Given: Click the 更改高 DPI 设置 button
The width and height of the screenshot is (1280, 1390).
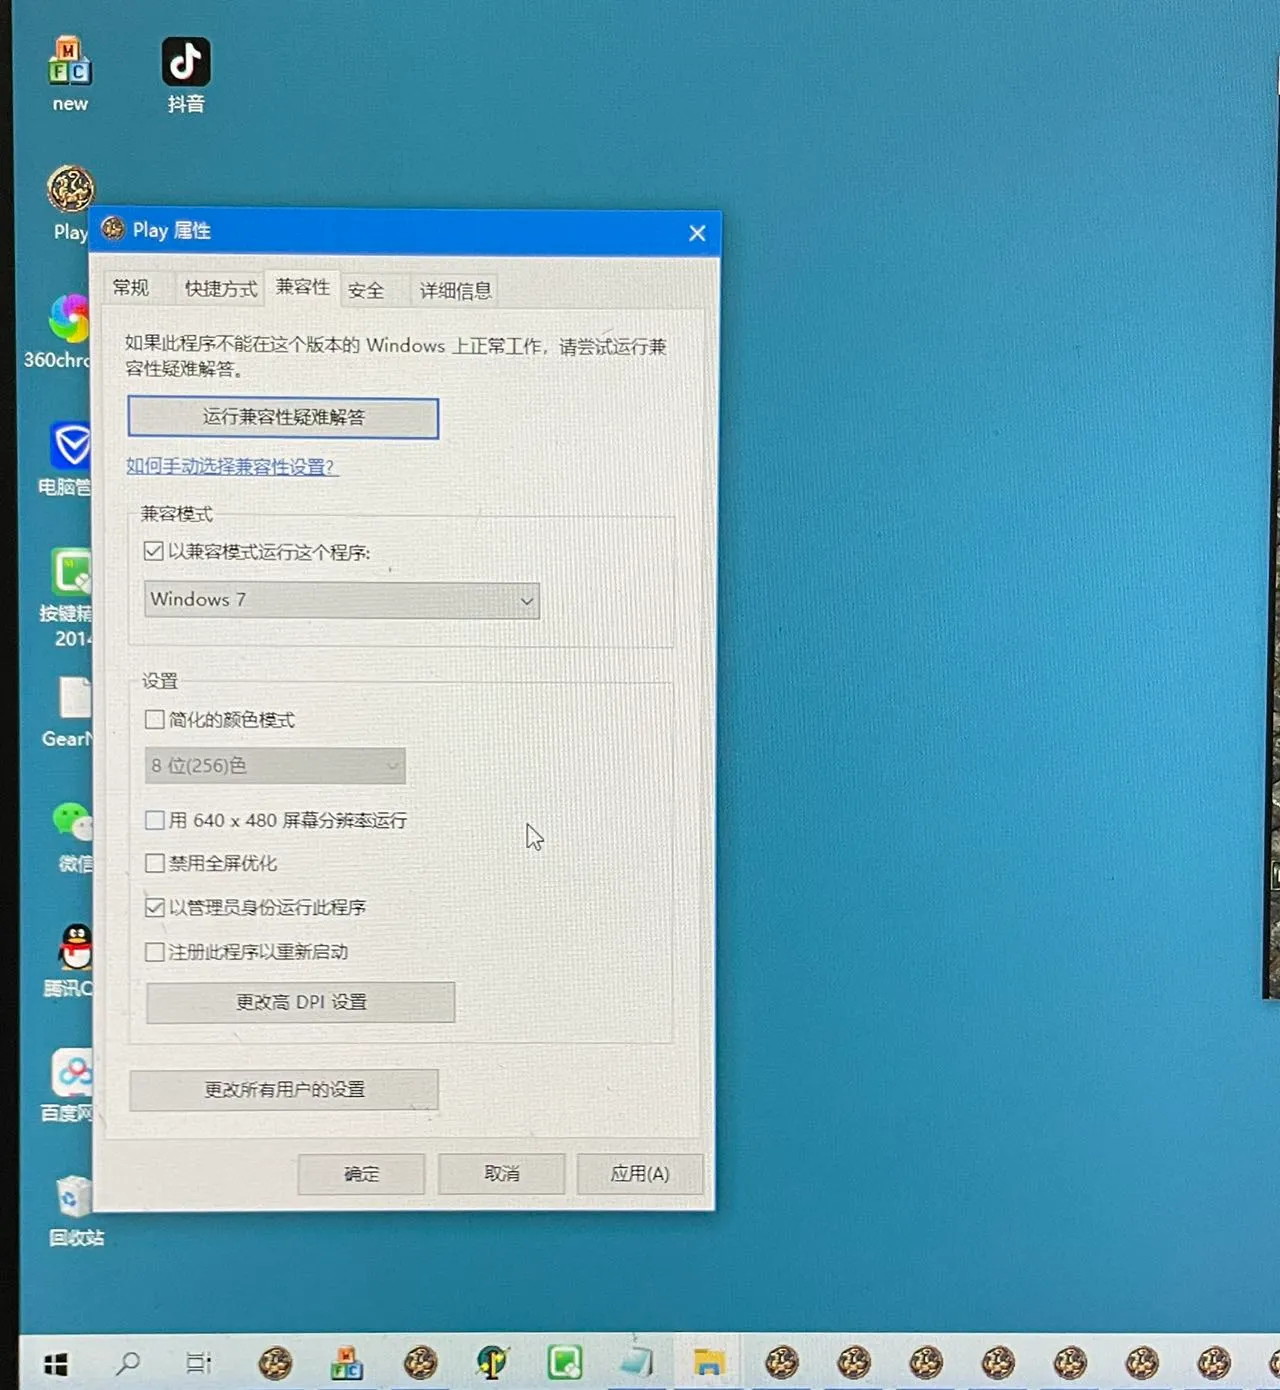Looking at the screenshot, I should click(x=300, y=1002).
